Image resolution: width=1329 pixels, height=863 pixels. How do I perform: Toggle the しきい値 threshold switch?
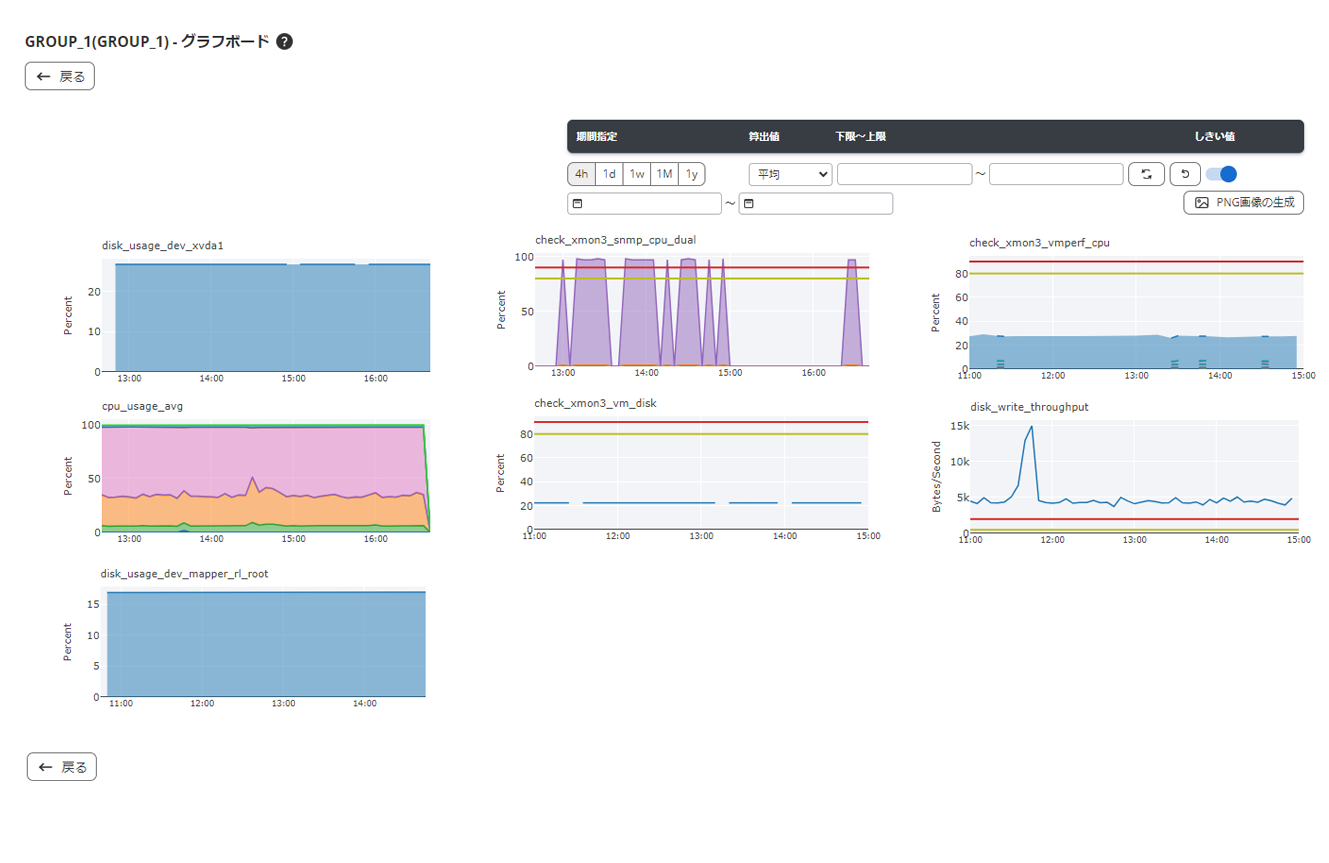[1221, 174]
